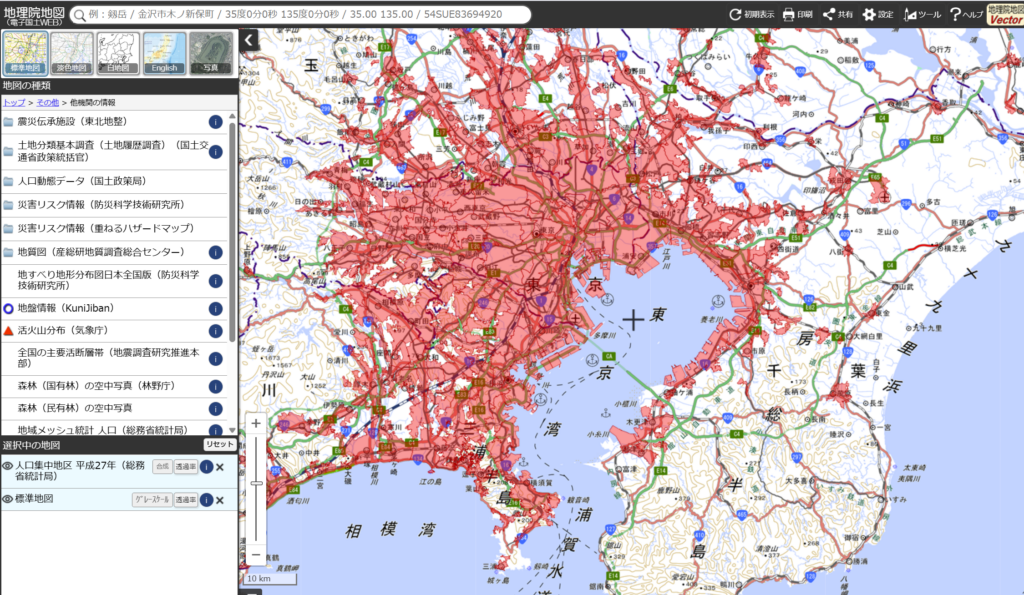Click the リセット button

coord(219,444)
